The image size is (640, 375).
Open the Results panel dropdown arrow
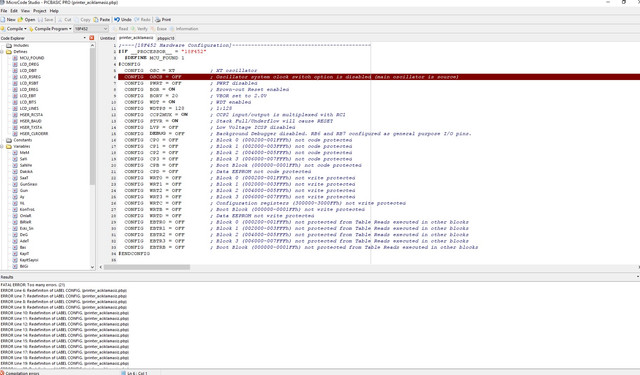point(638,277)
